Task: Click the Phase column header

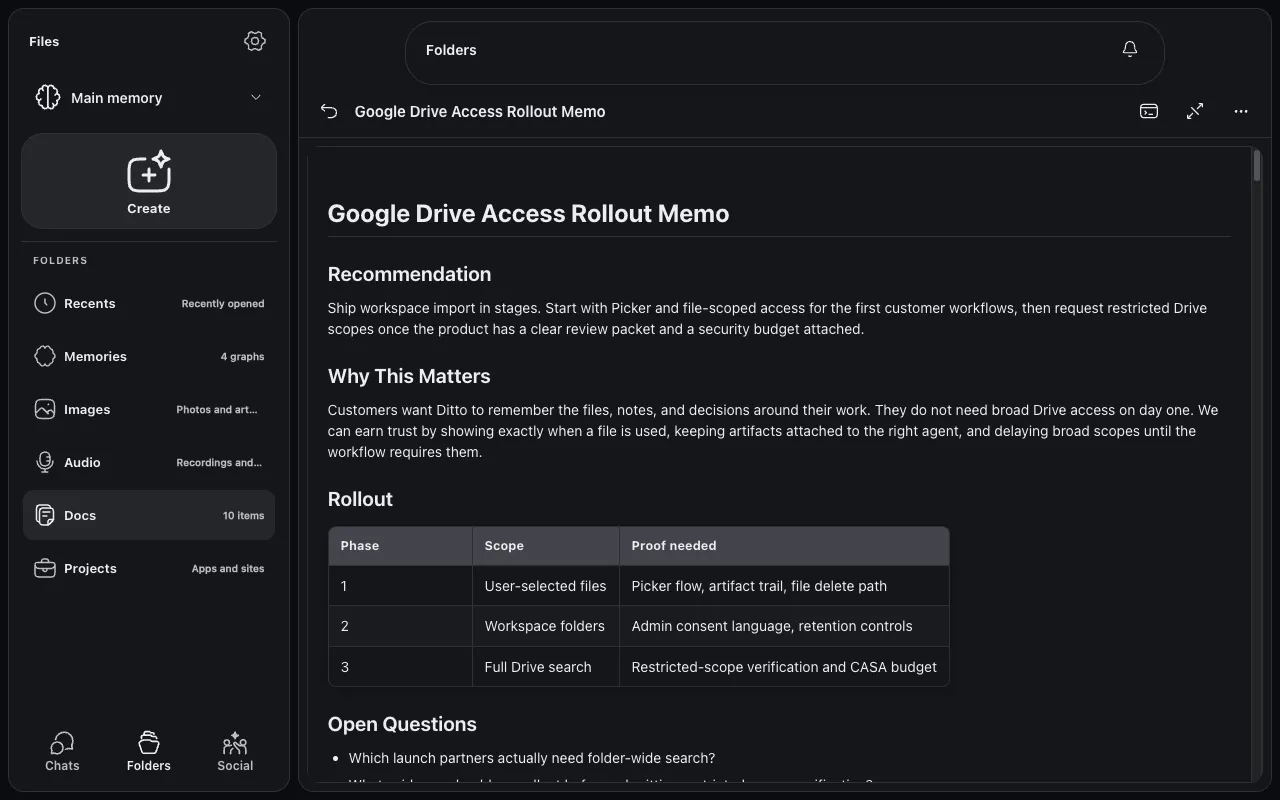Action: [x=400, y=546]
